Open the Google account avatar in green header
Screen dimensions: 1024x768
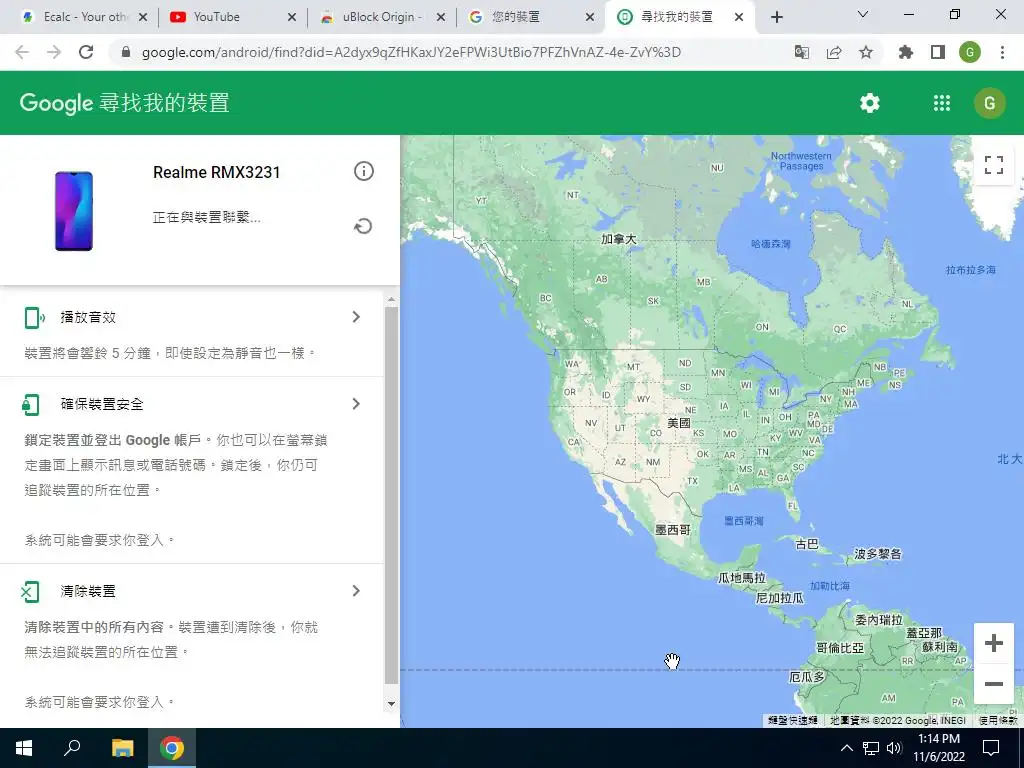tap(989, 103)
